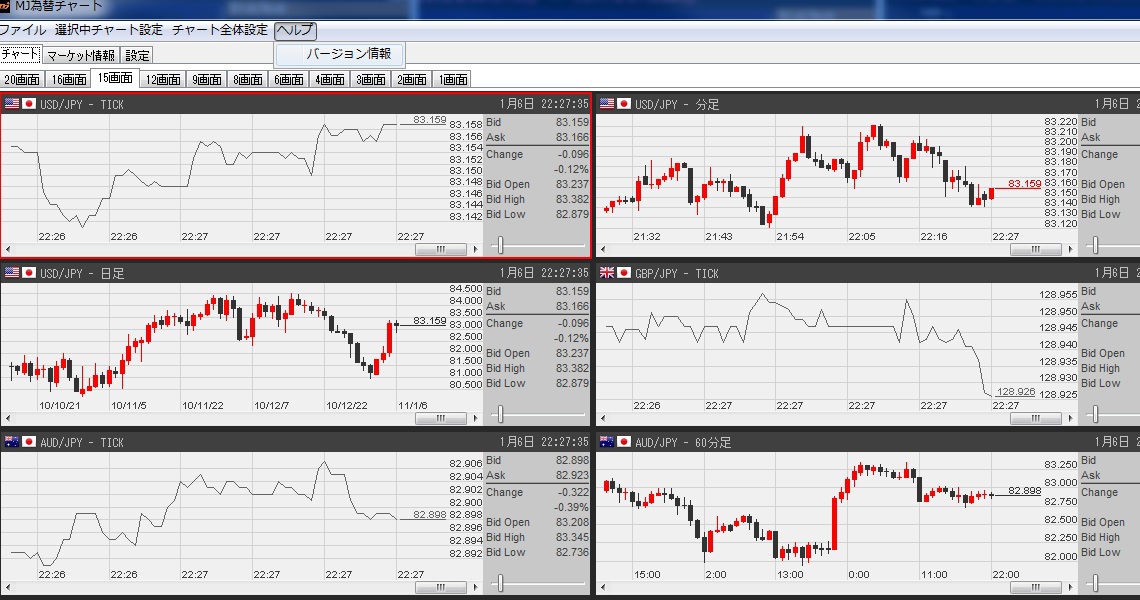Open the 選択中チャート設定 menu

(109, 31)
